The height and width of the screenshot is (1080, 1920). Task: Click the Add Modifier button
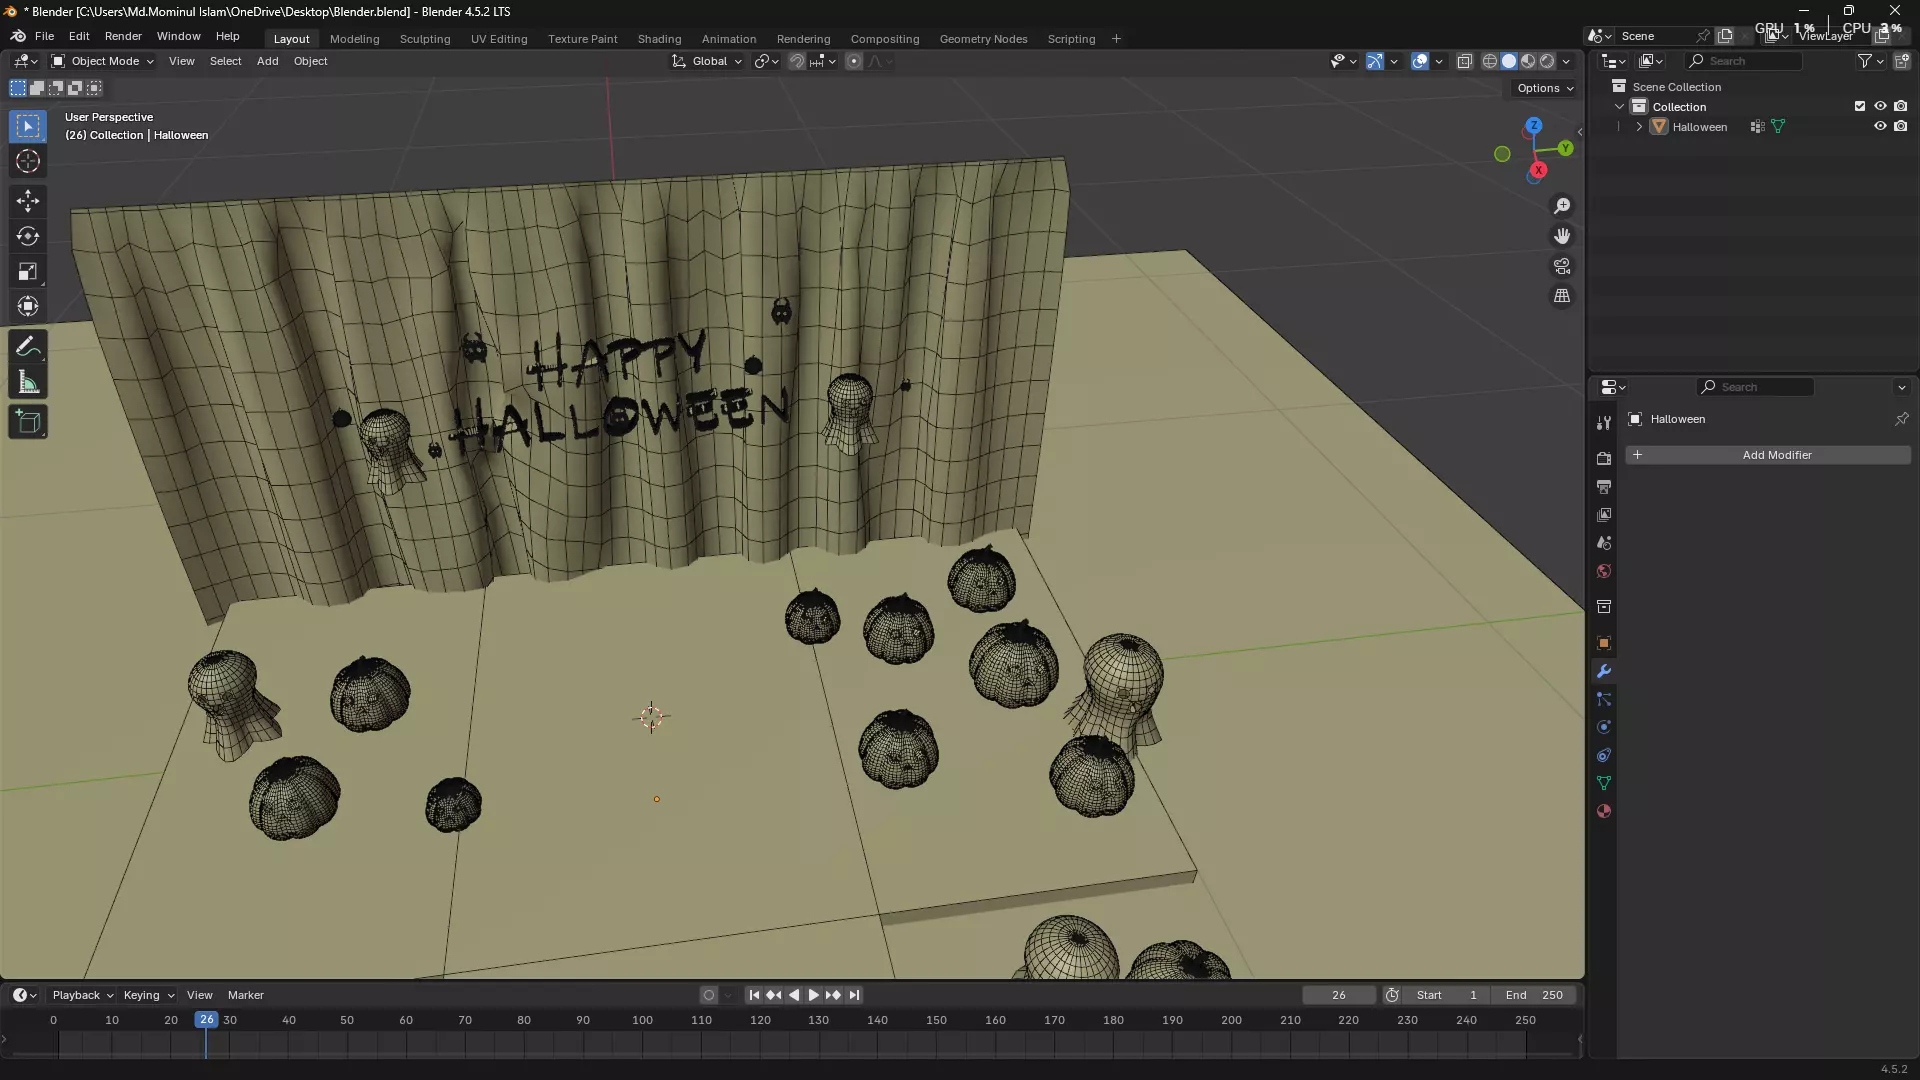point(1768,455)
